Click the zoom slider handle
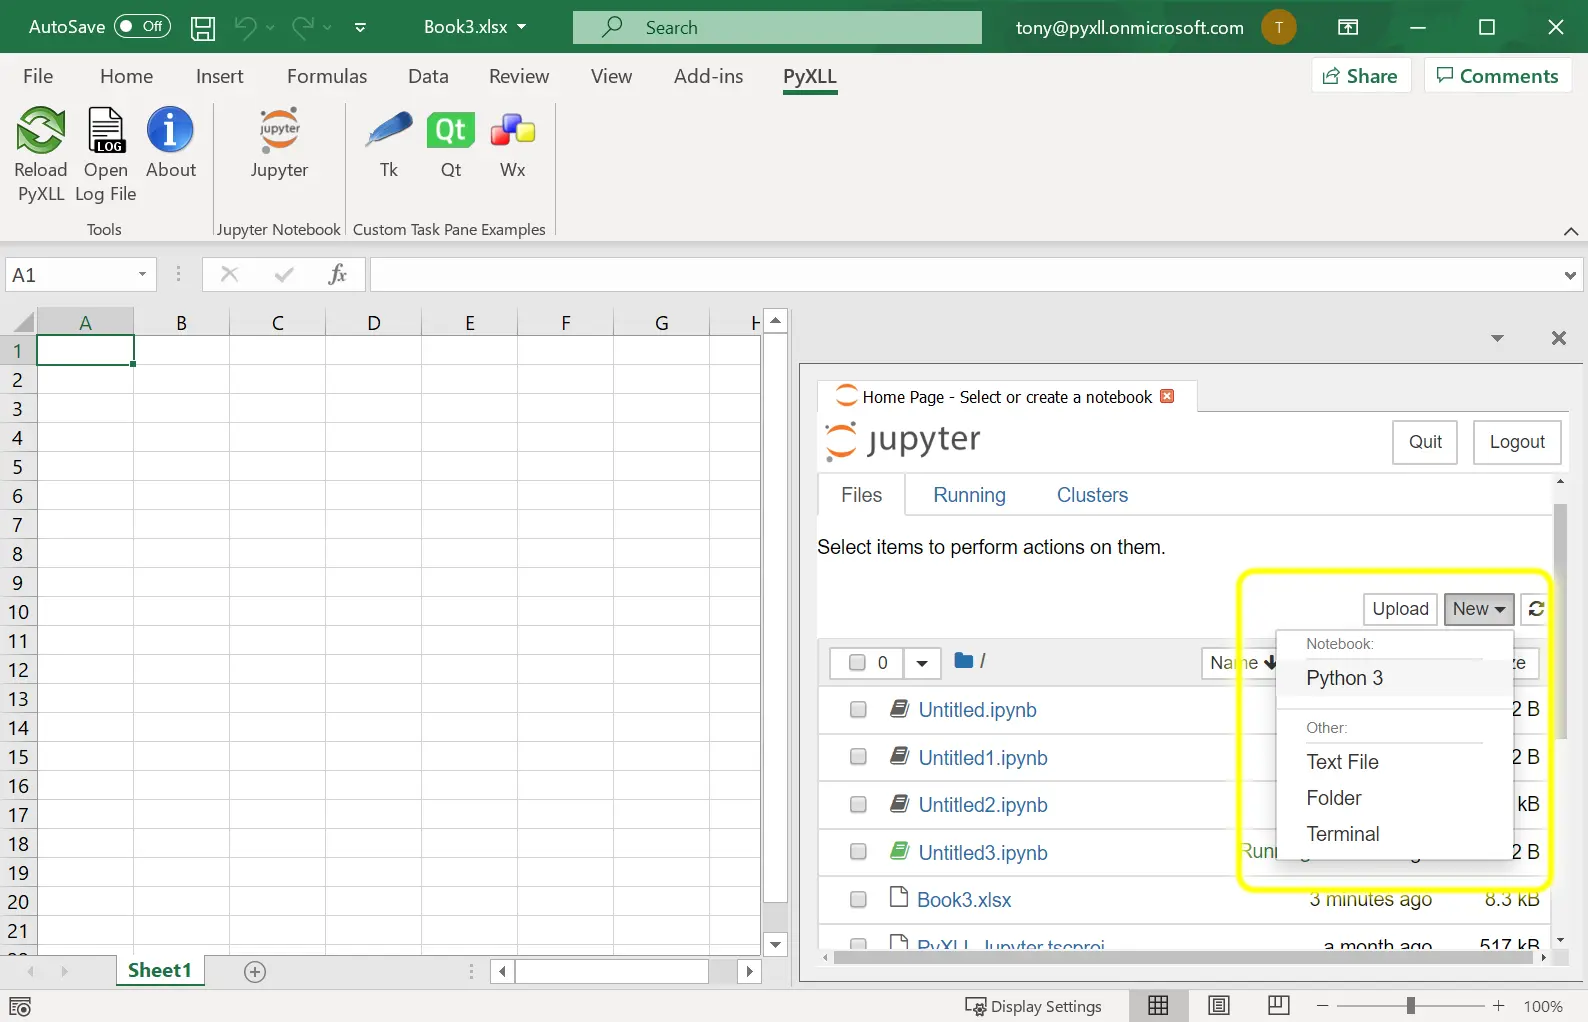The height and width of the screenshot is (1022, 1588). coord(1410,1006)
